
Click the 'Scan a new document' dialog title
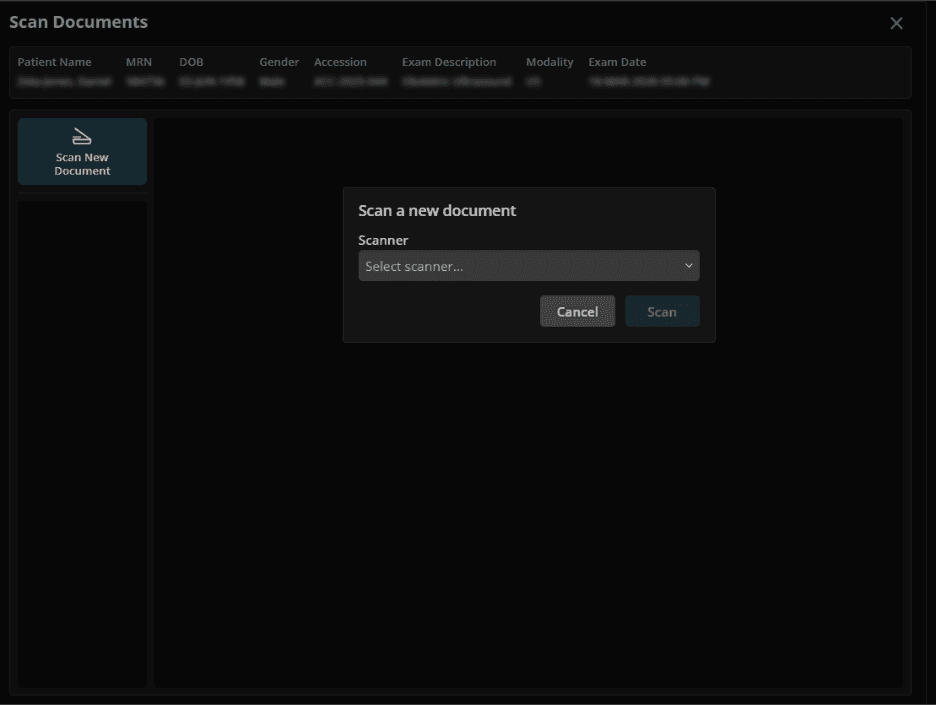437,211
